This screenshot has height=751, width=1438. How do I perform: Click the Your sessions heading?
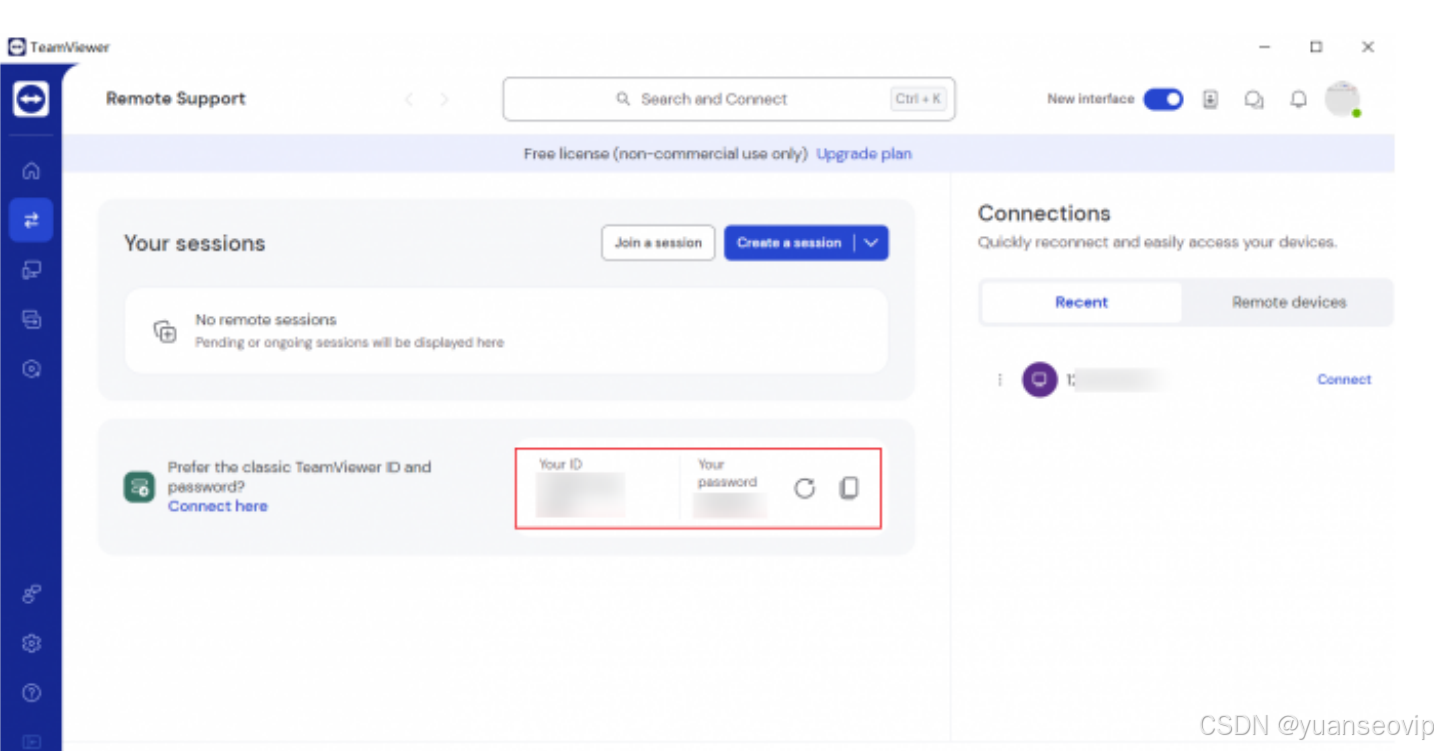[x=195, y=243]
